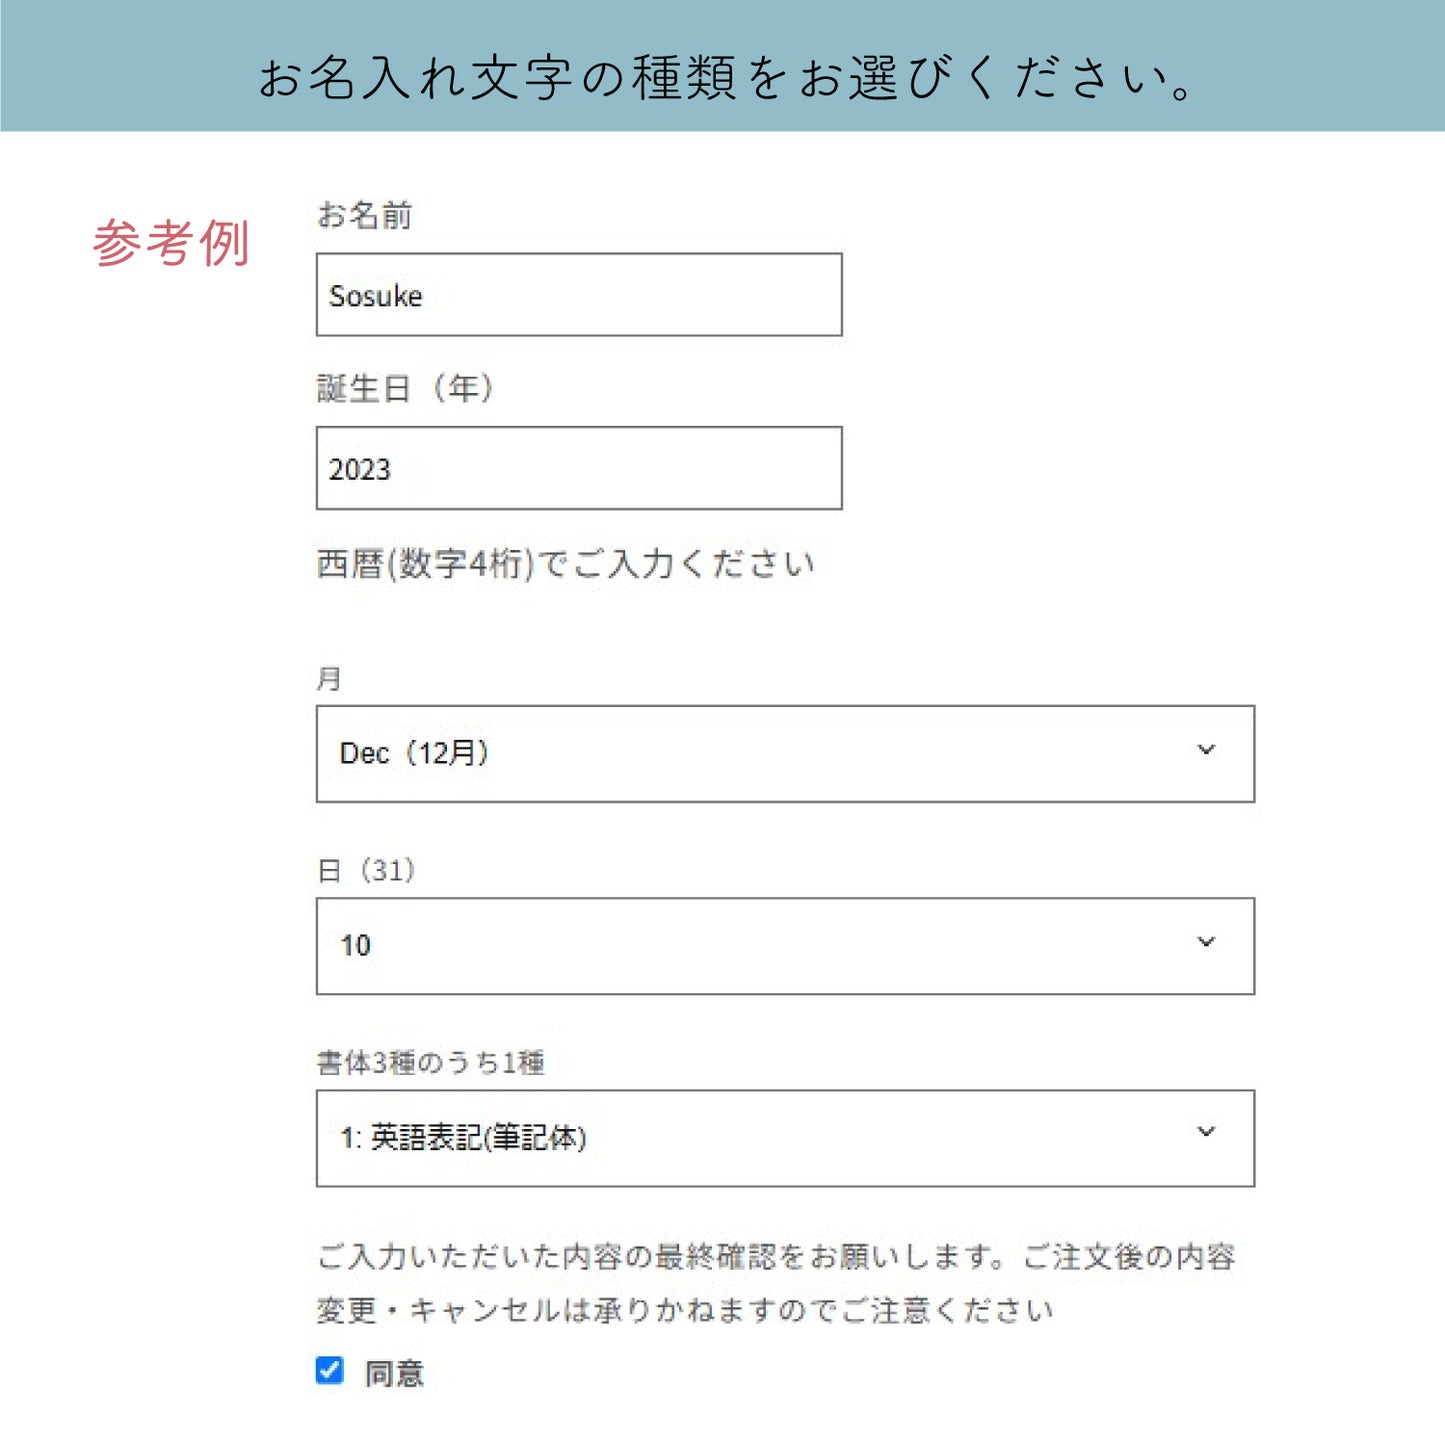Viewport: 1445px width, 1445px height.
Task: Click the 日（31） label
Action: (366, 871)
